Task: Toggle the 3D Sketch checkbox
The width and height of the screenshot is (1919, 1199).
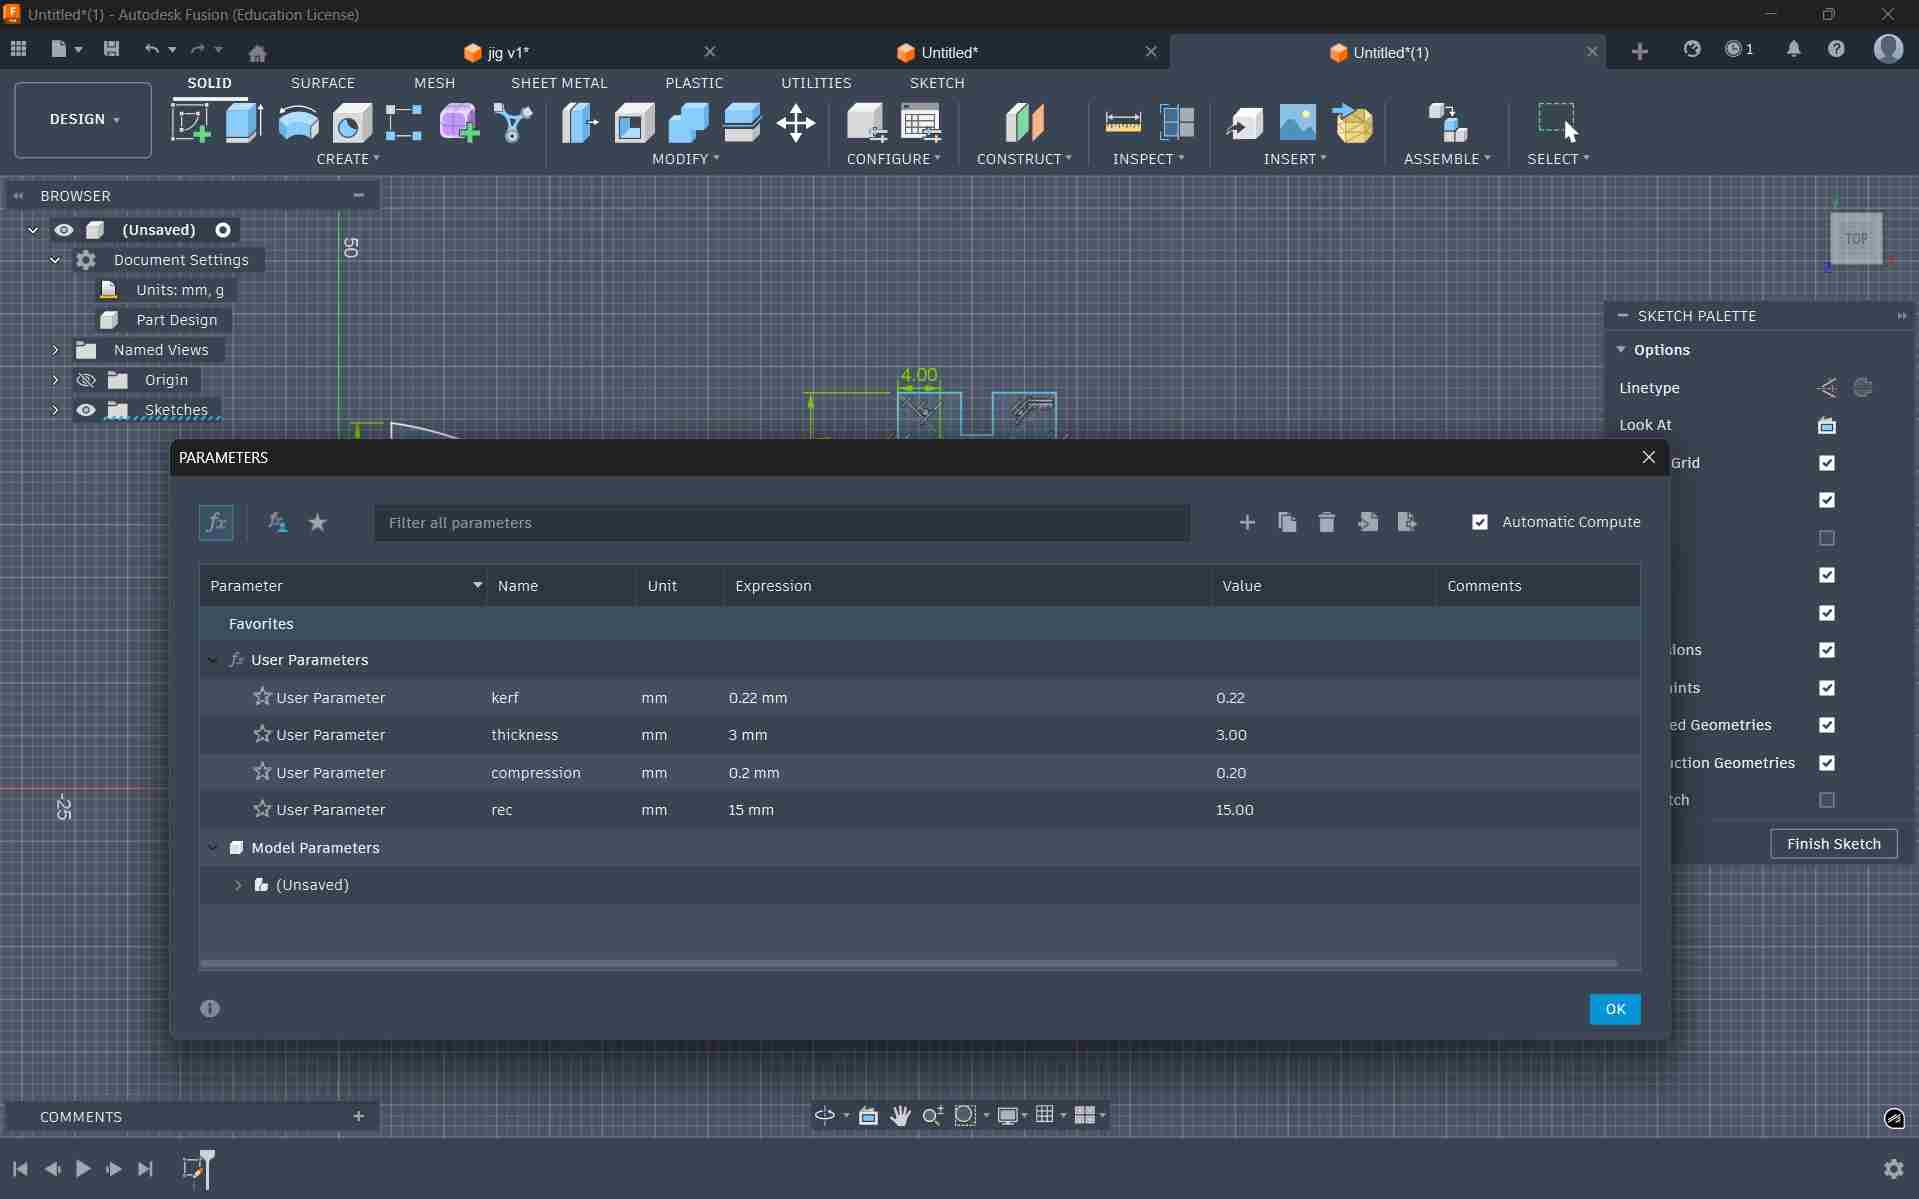Action: [x=1827, y=800]
